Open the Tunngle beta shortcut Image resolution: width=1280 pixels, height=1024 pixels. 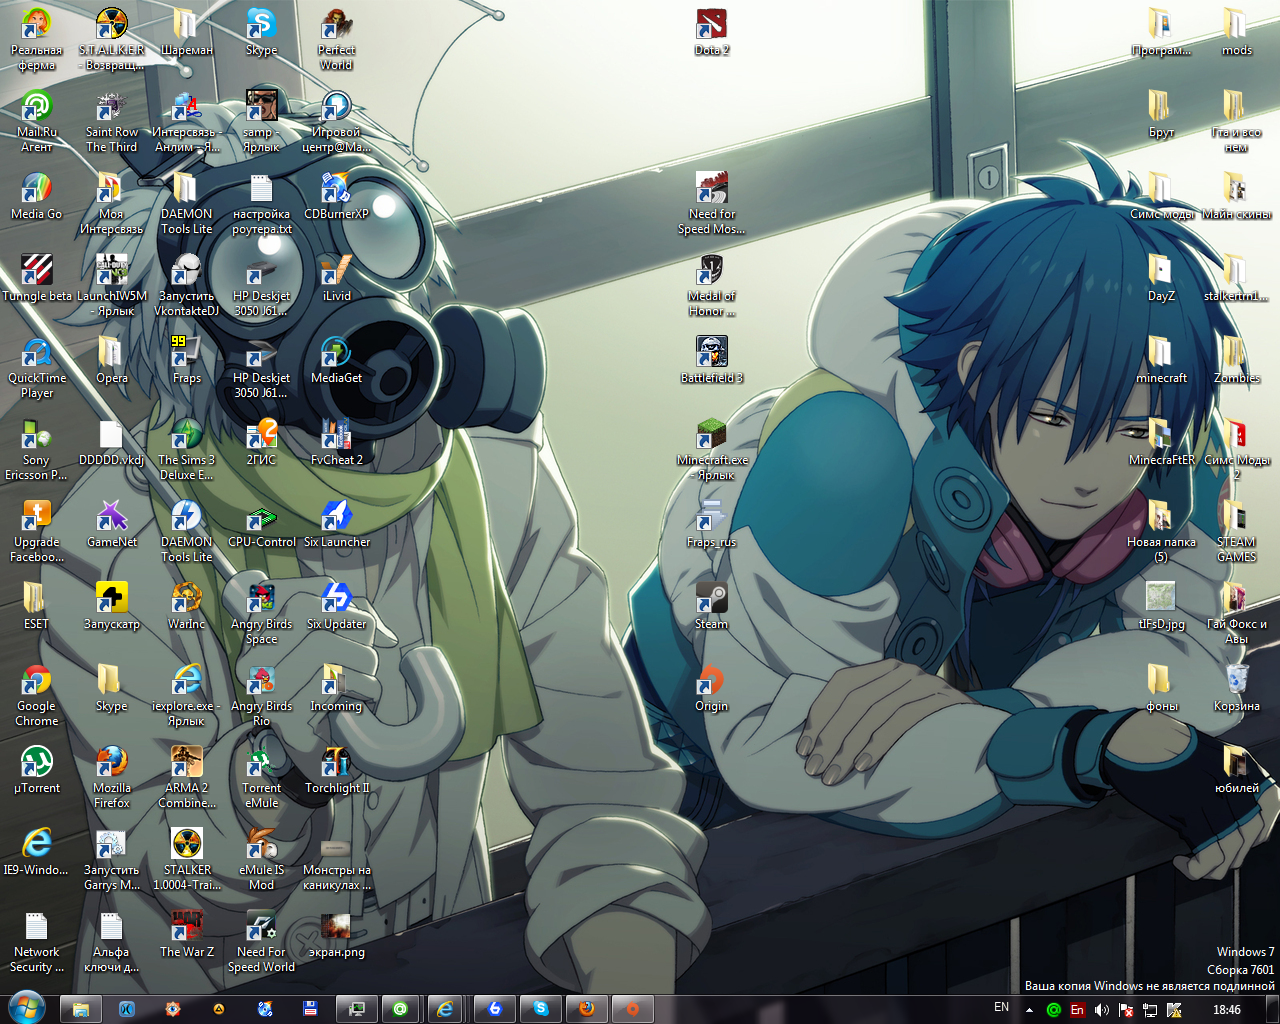tap(36, 277)
